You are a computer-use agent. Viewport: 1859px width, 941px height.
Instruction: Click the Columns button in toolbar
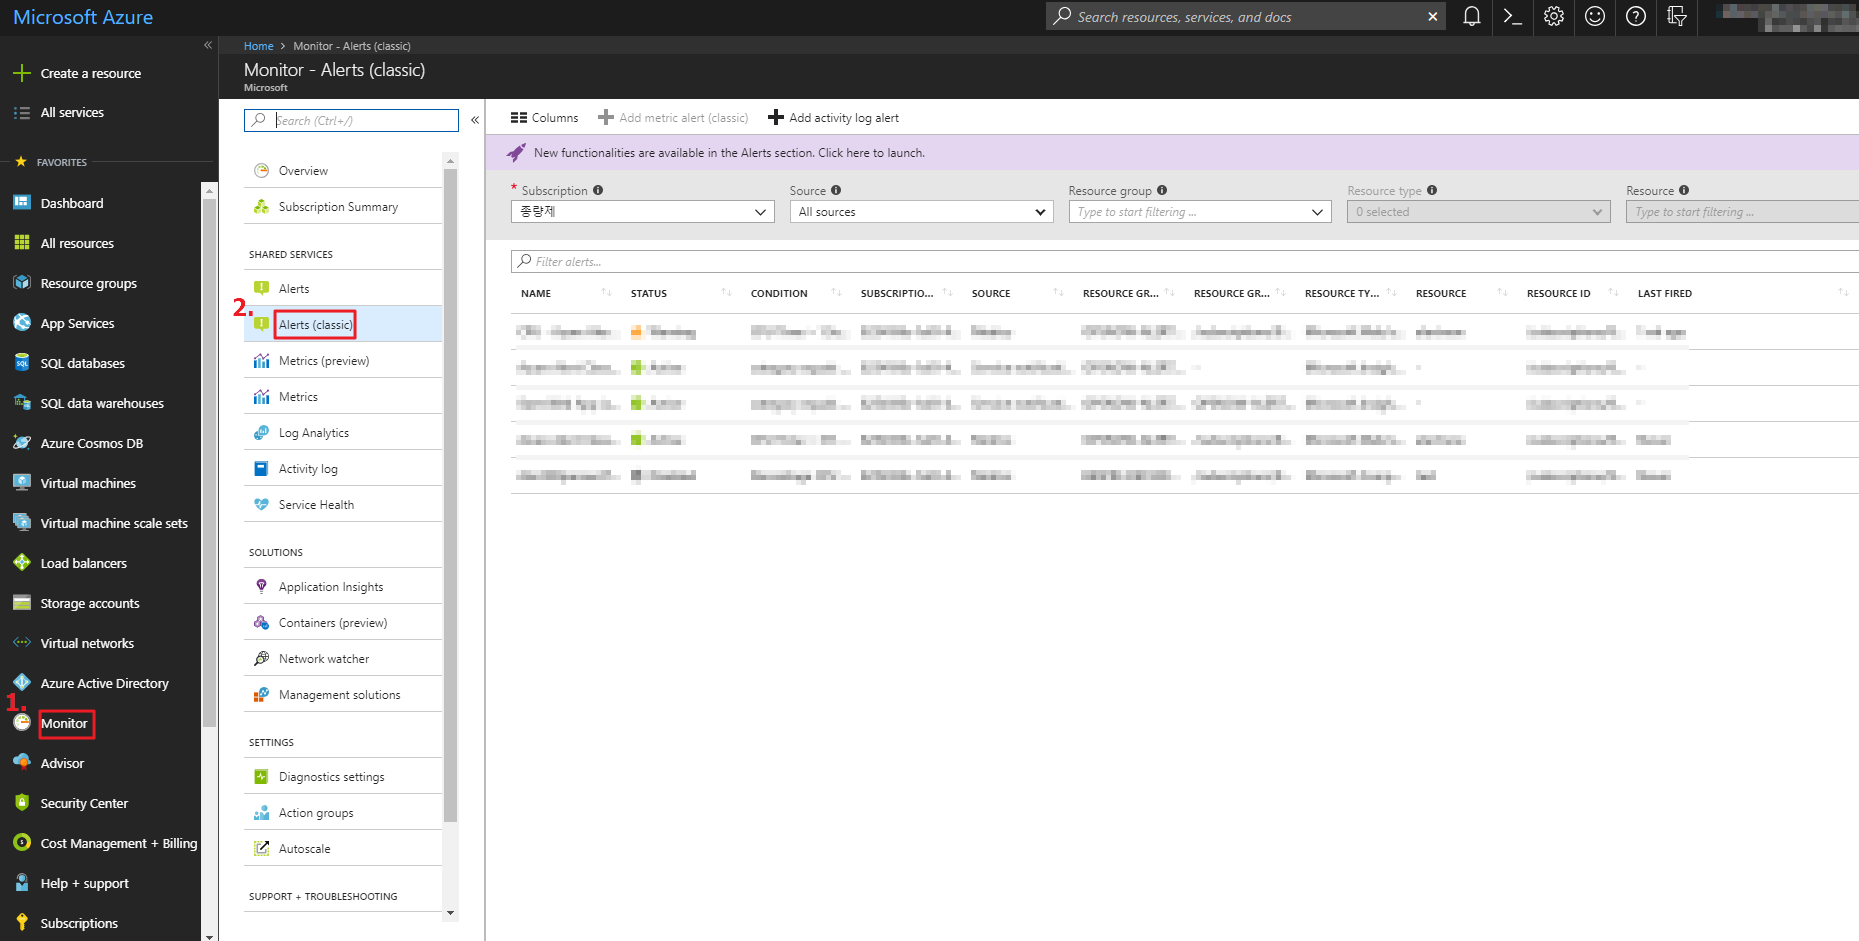pos(545,118)
